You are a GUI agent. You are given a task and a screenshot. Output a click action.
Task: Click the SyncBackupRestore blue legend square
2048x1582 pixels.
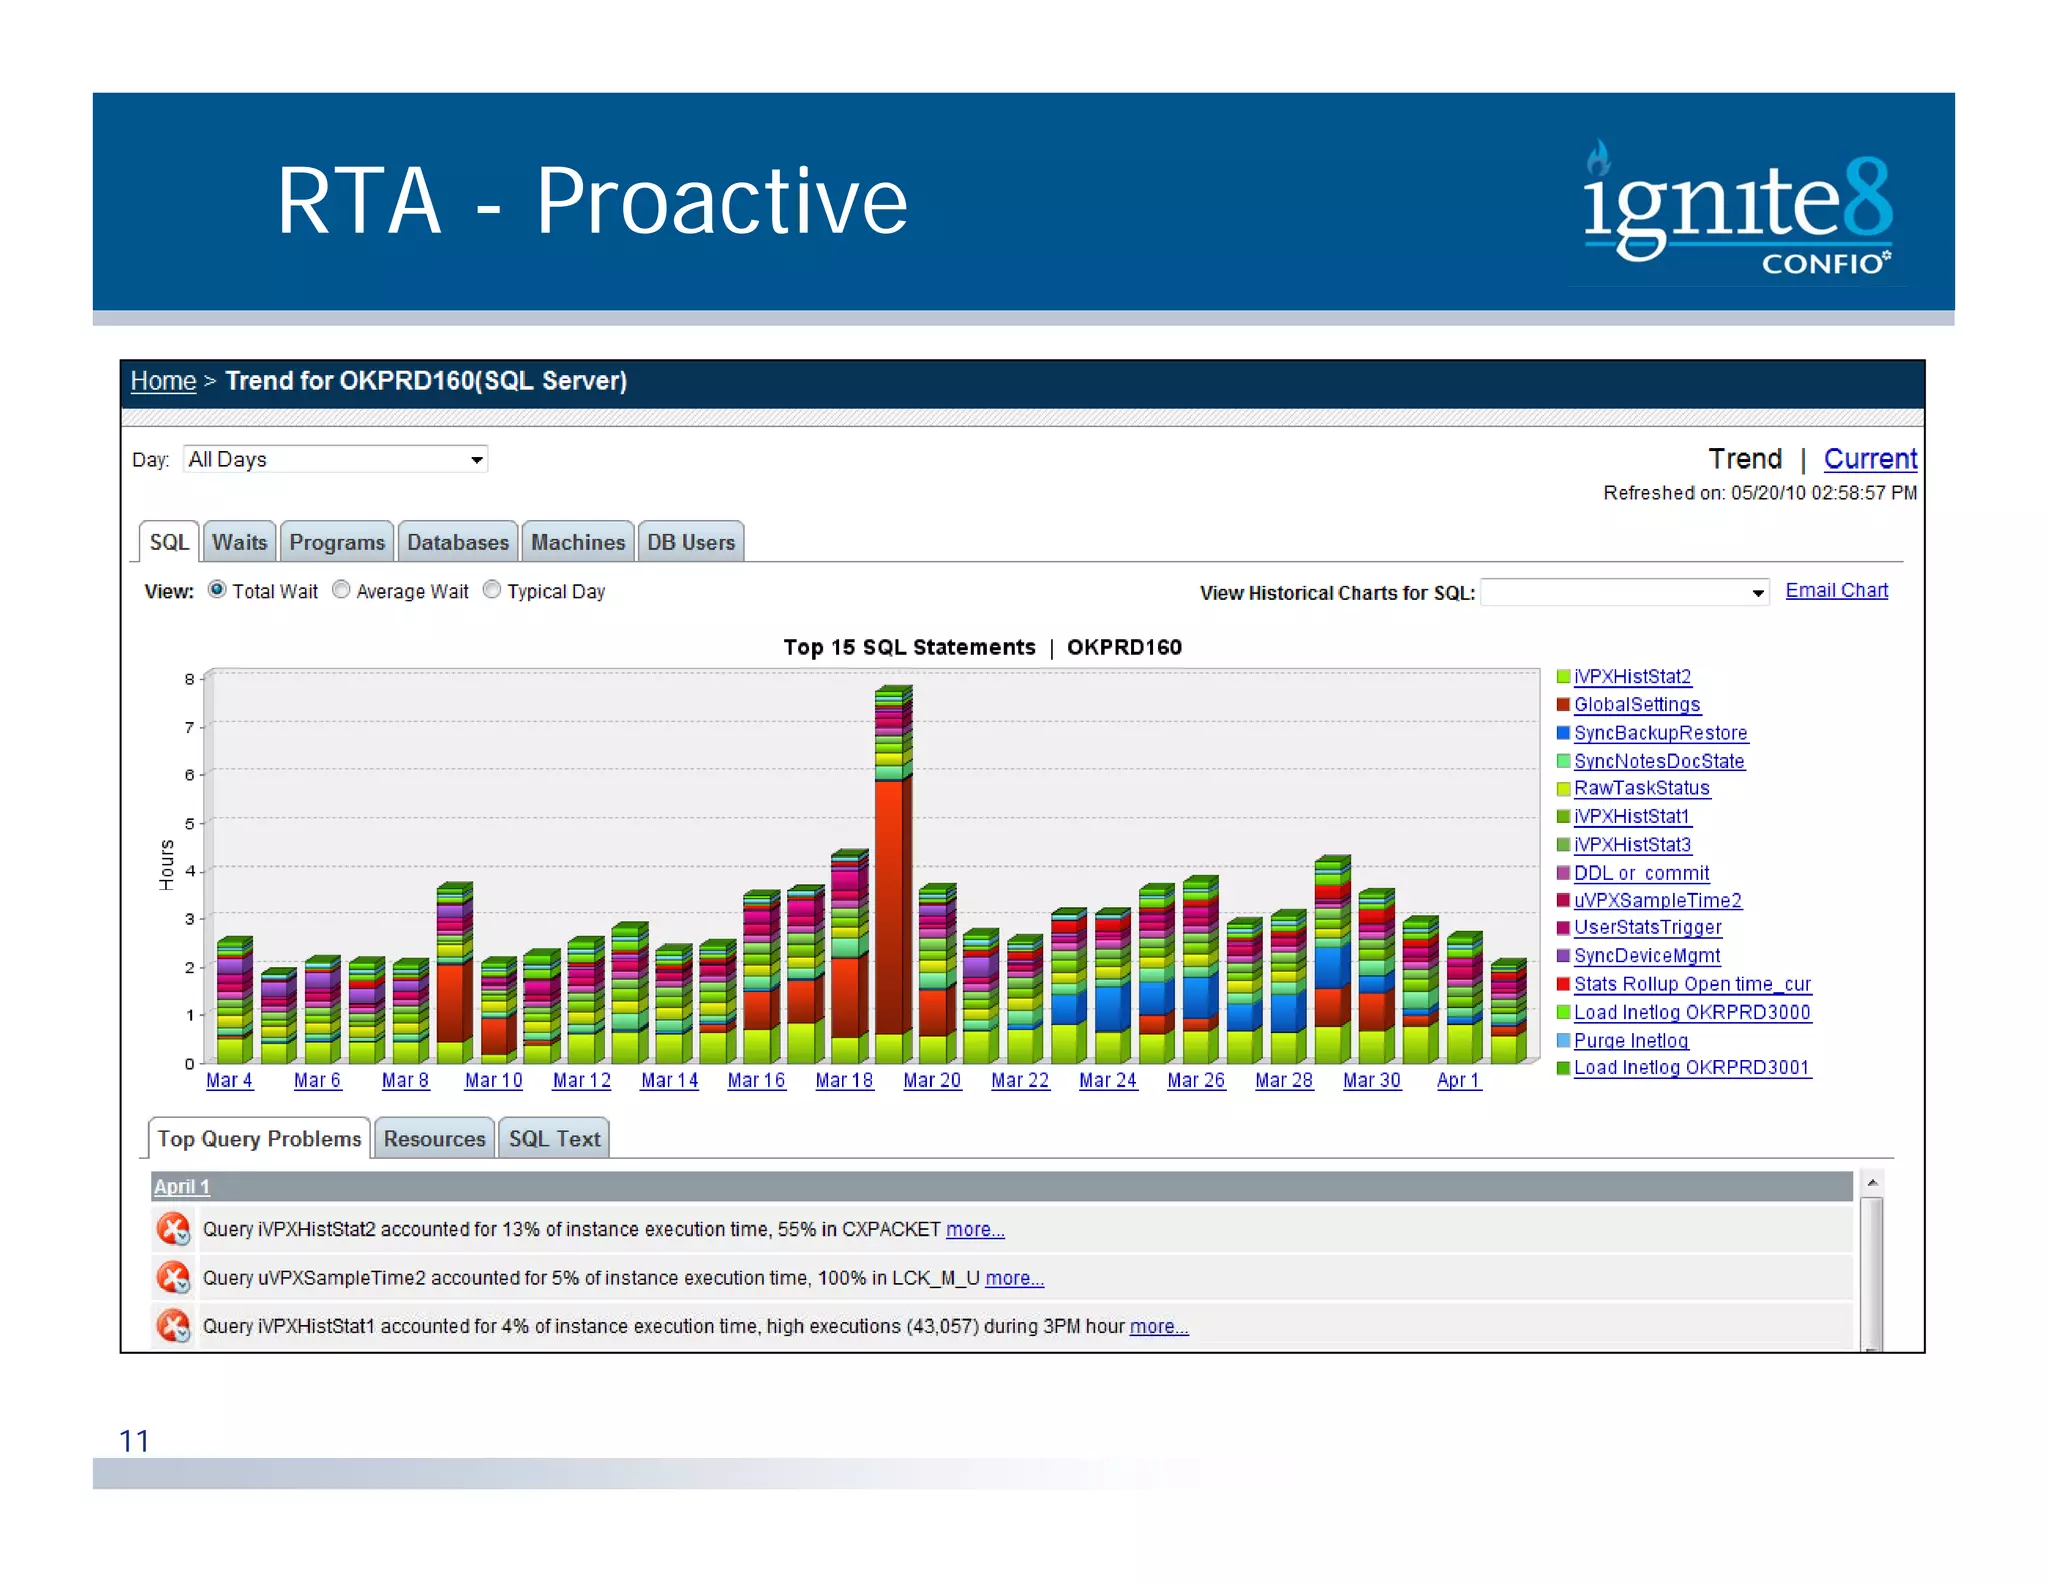tap(1563, 733)
